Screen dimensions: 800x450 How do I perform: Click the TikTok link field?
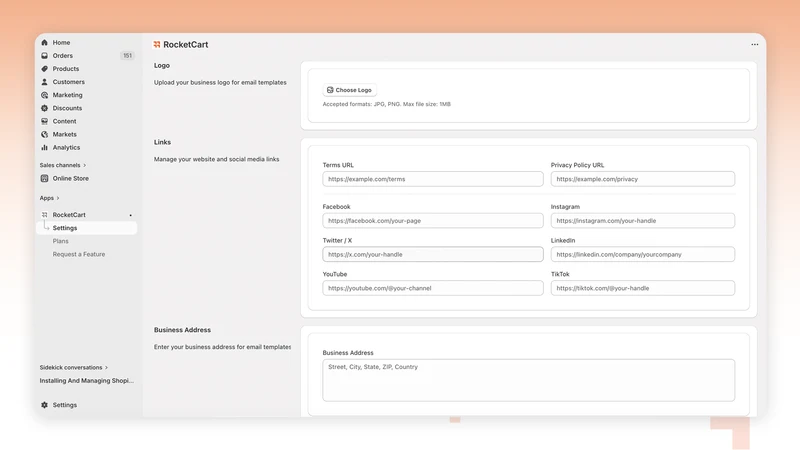pyautogui.click(x=643, y=288)
